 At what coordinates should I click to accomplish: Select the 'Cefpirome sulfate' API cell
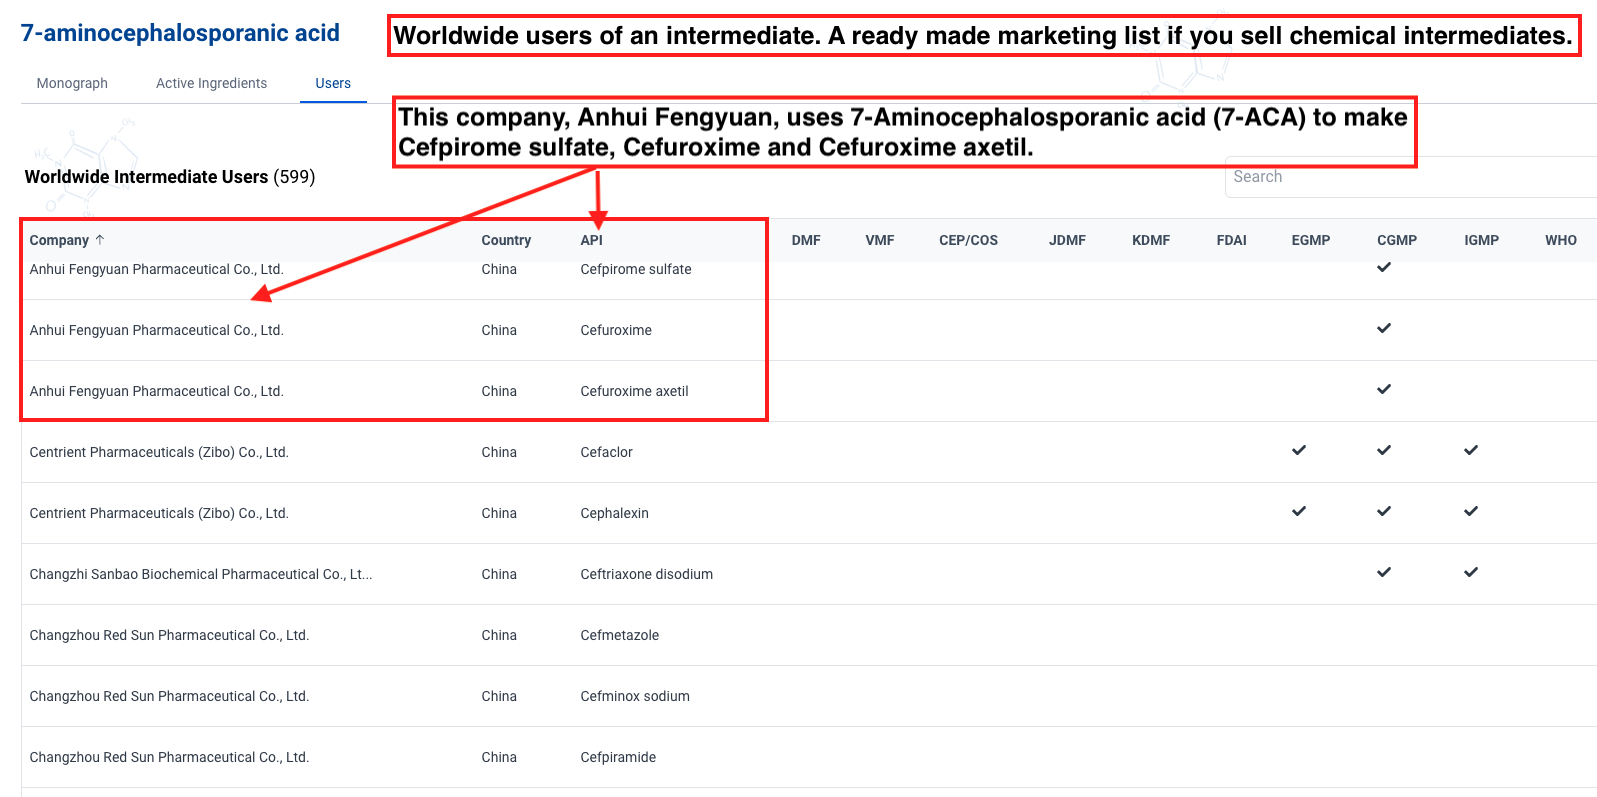click(636, 269)
